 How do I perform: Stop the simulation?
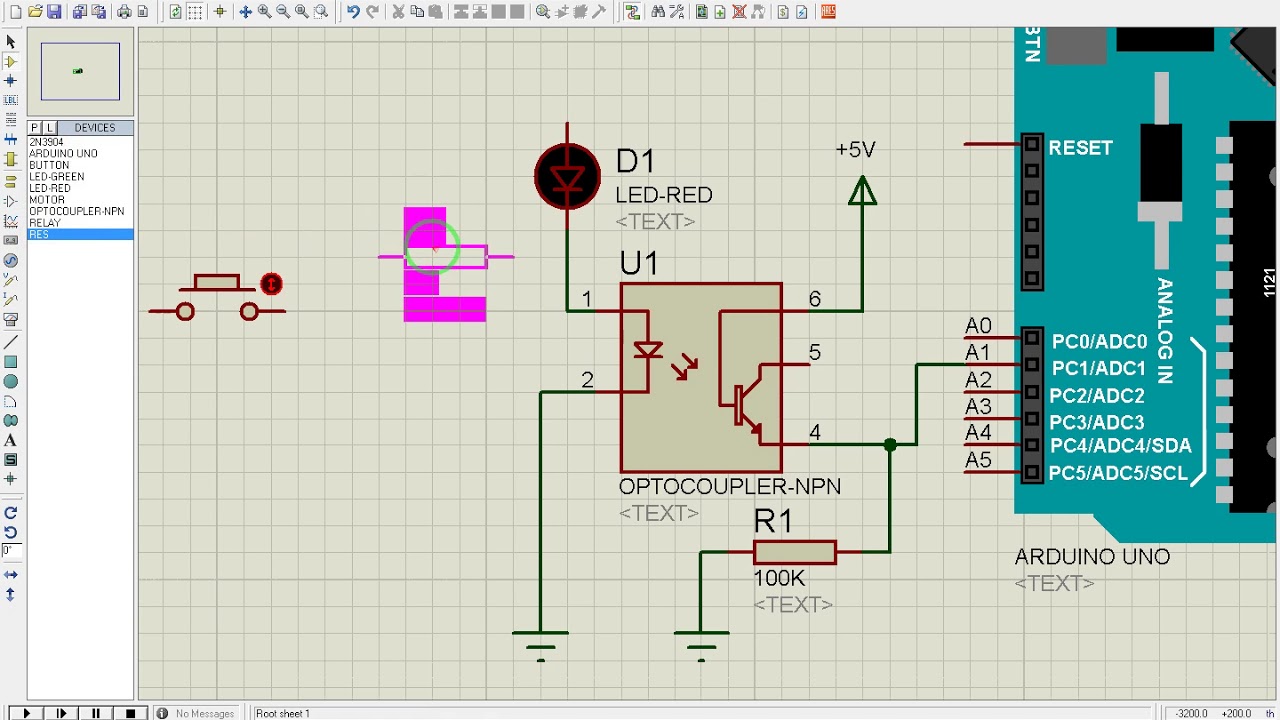(130, 713)
